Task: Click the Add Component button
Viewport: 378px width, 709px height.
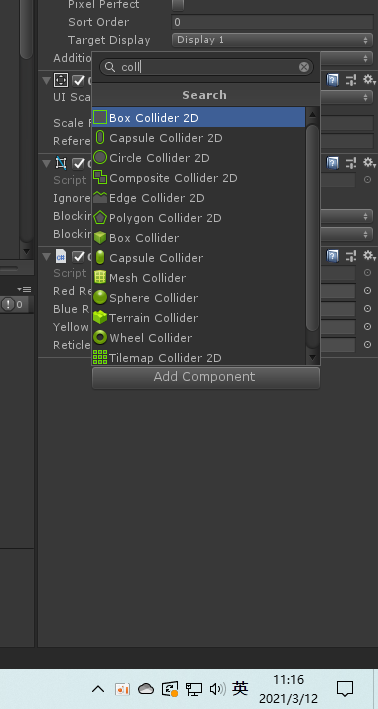Action: [x=206, y=377]
